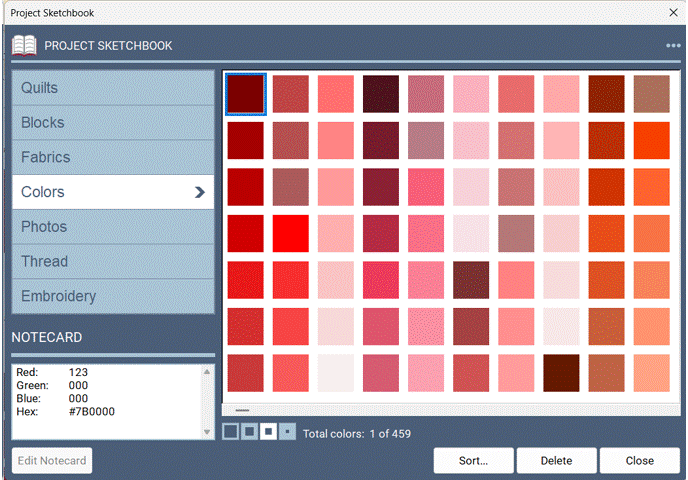688x480 pixels.
Task: Click the notecard scrollbar up arrow
Action: pyautogui.click(x=207, y=372)
